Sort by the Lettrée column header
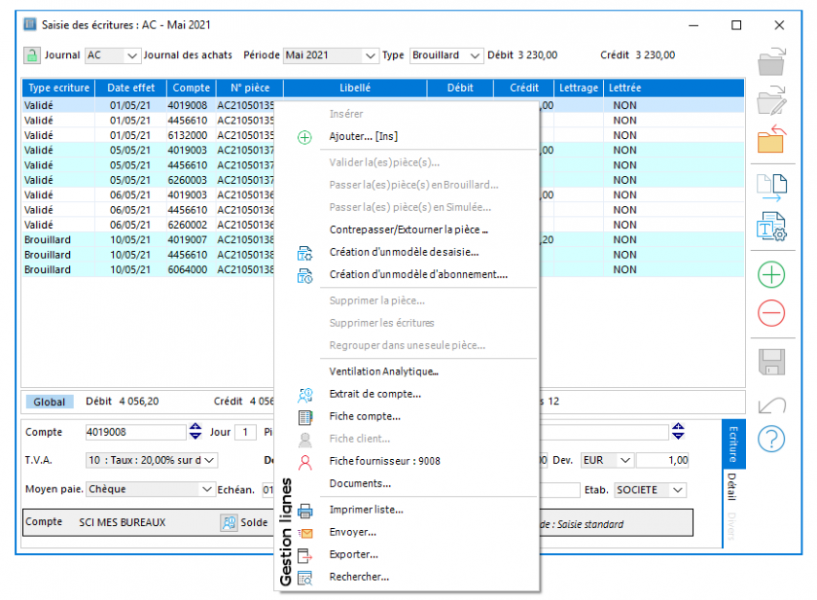This screenshot has height=600, width=817. (x=674, y=88)
